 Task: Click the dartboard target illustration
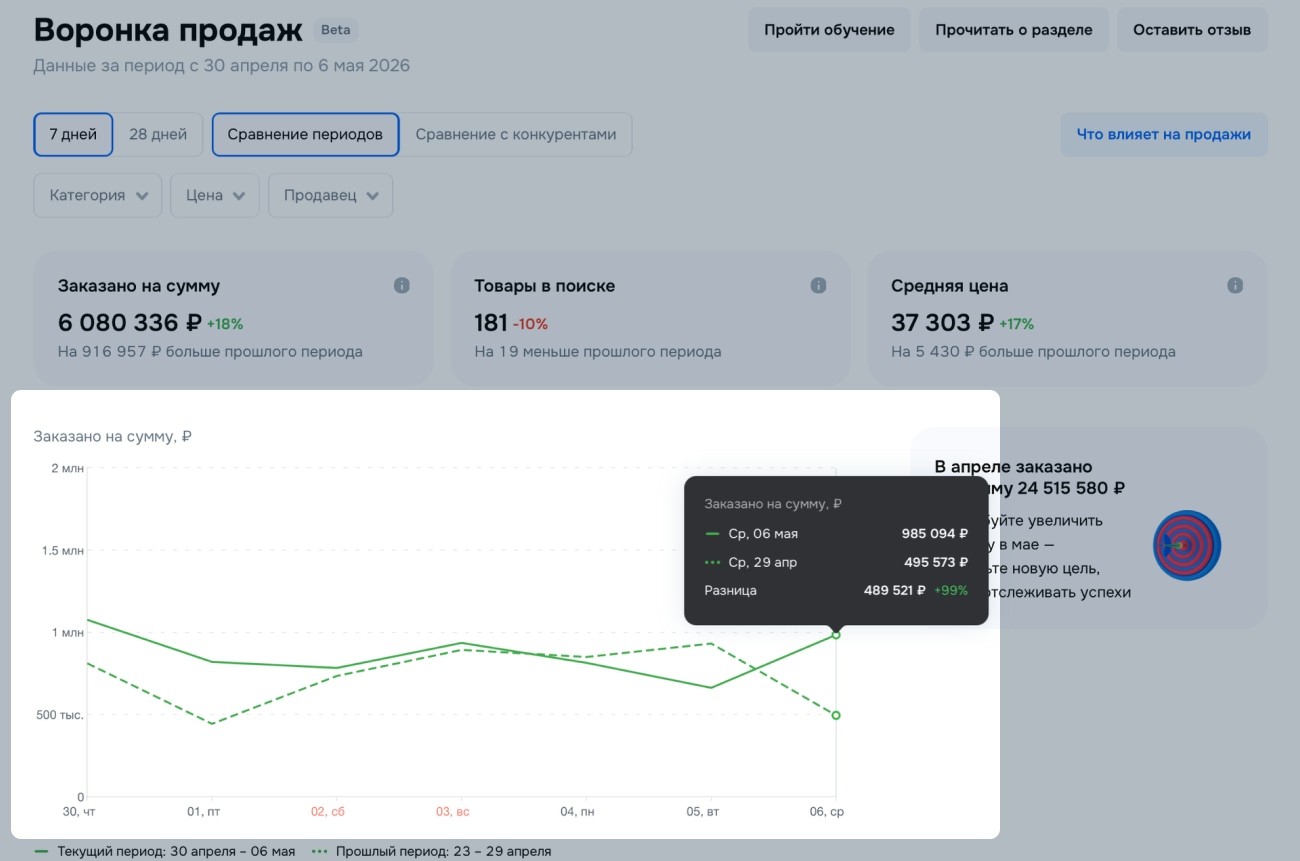(1186, 545)
